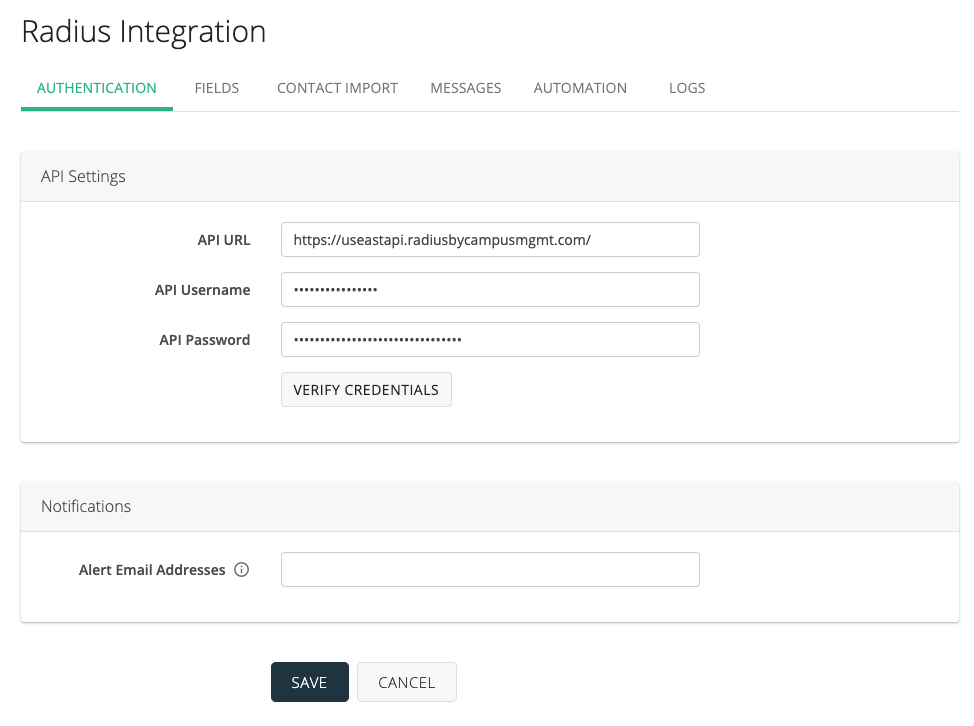Select the API Password field
Image resolution: width=974 pixels, height=726 pixels.
490,340
